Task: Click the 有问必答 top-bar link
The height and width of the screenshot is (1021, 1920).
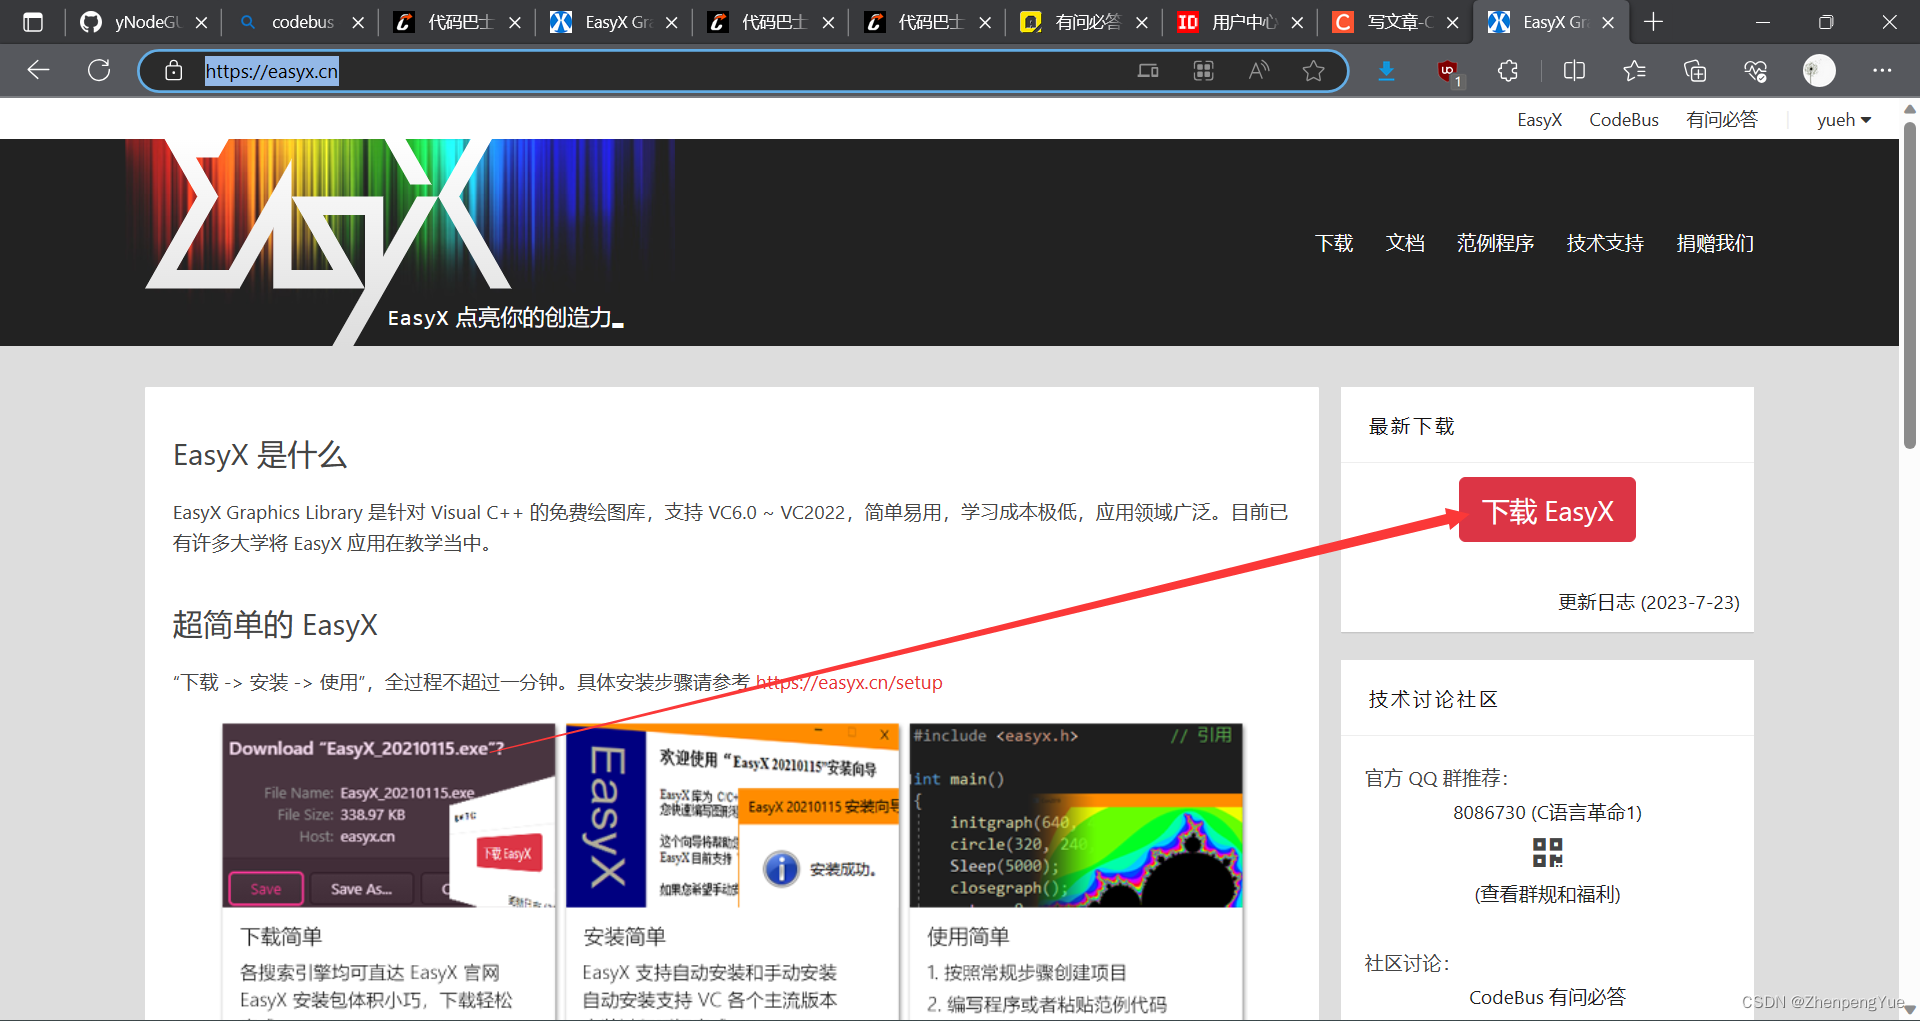Action: click(x=1722, y=120)
